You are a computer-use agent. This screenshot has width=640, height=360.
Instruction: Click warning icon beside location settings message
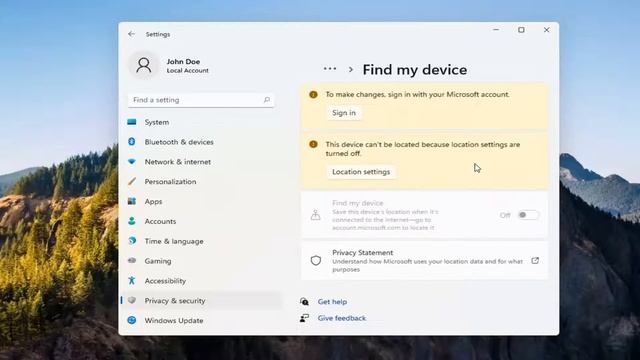pos(313,144)
